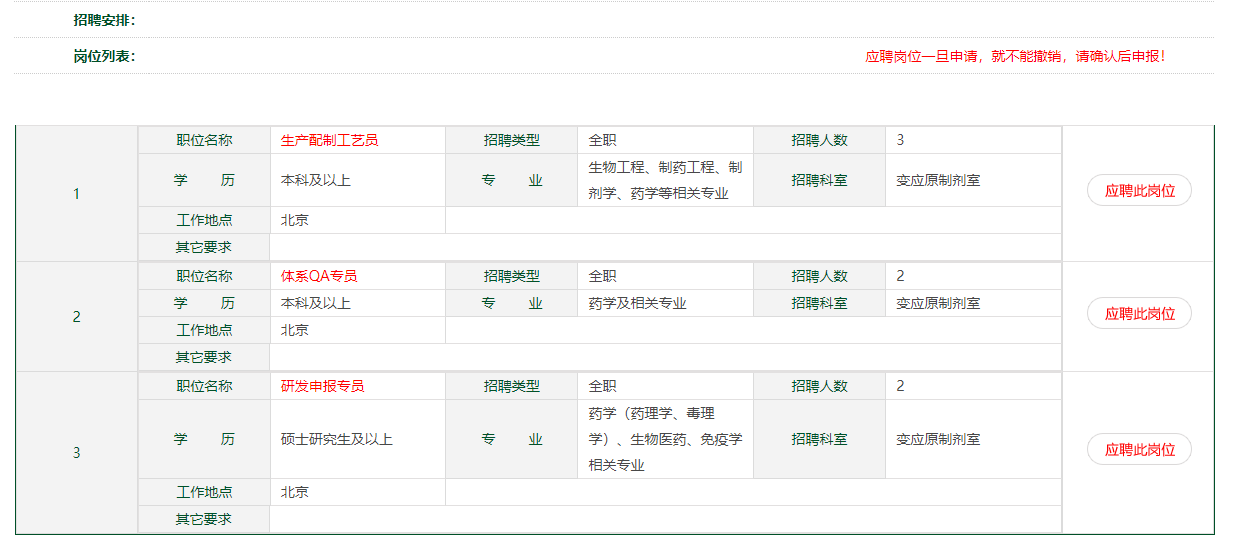
Task: Click the 药学及相关专业 major cell
Action: (637, 303)
